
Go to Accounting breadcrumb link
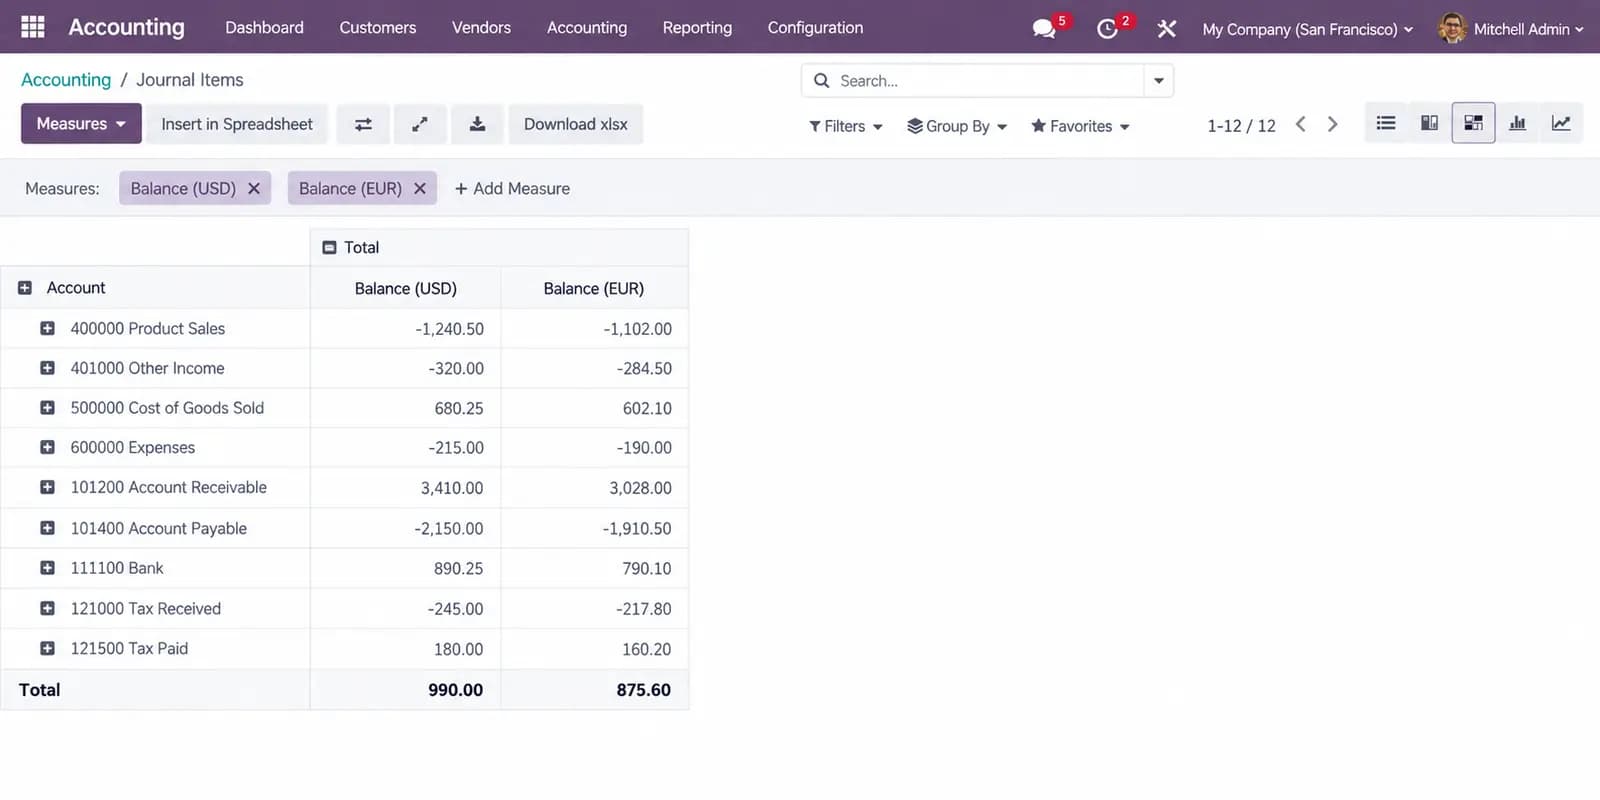[66, 79]
